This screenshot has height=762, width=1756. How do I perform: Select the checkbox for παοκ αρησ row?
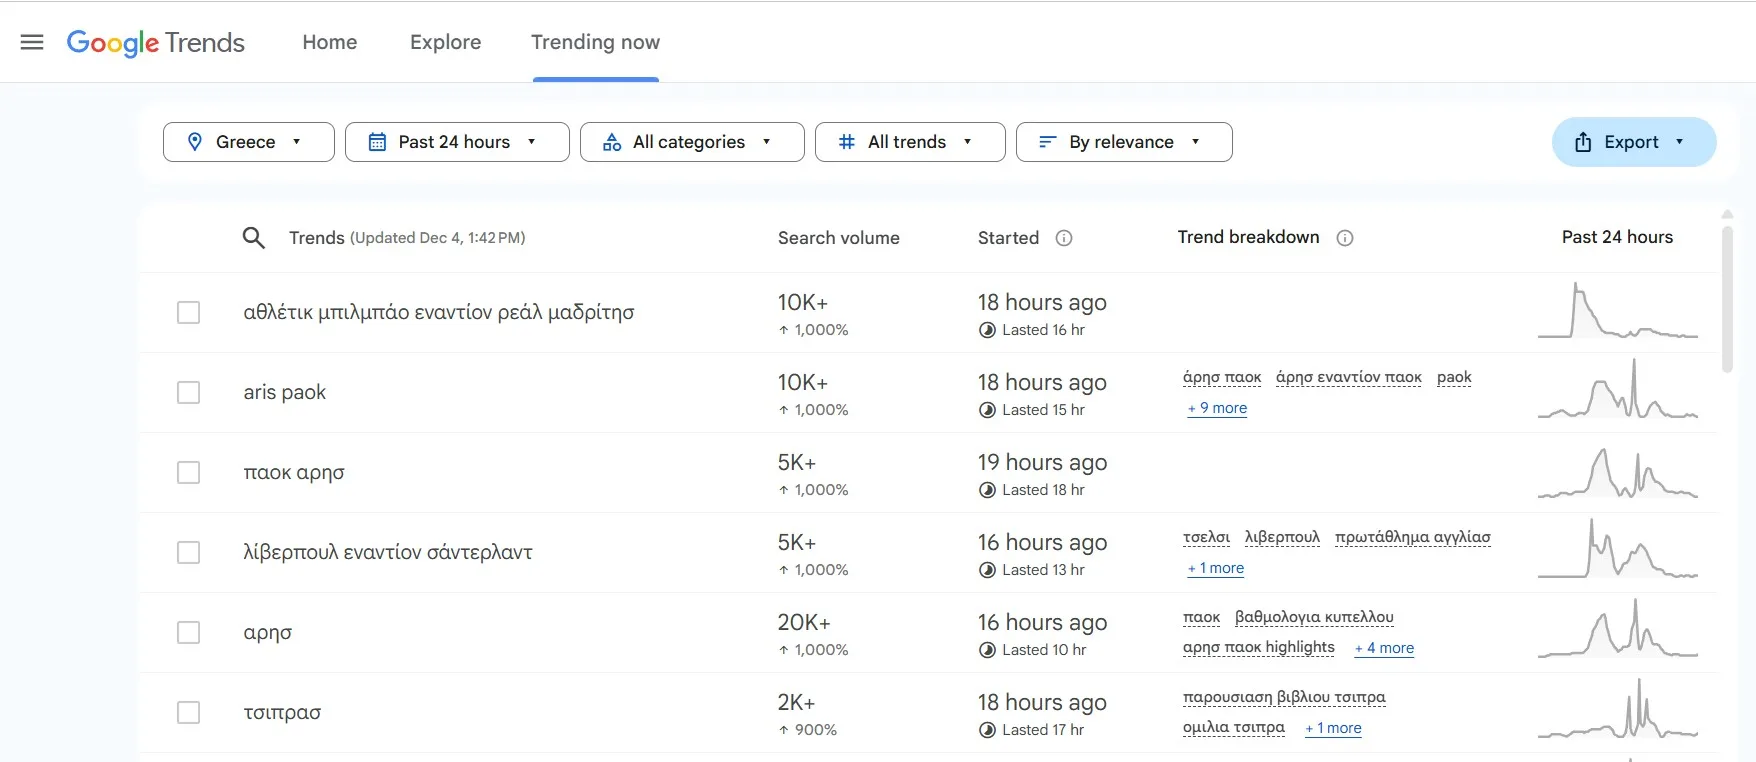click(x=188, y=472)
